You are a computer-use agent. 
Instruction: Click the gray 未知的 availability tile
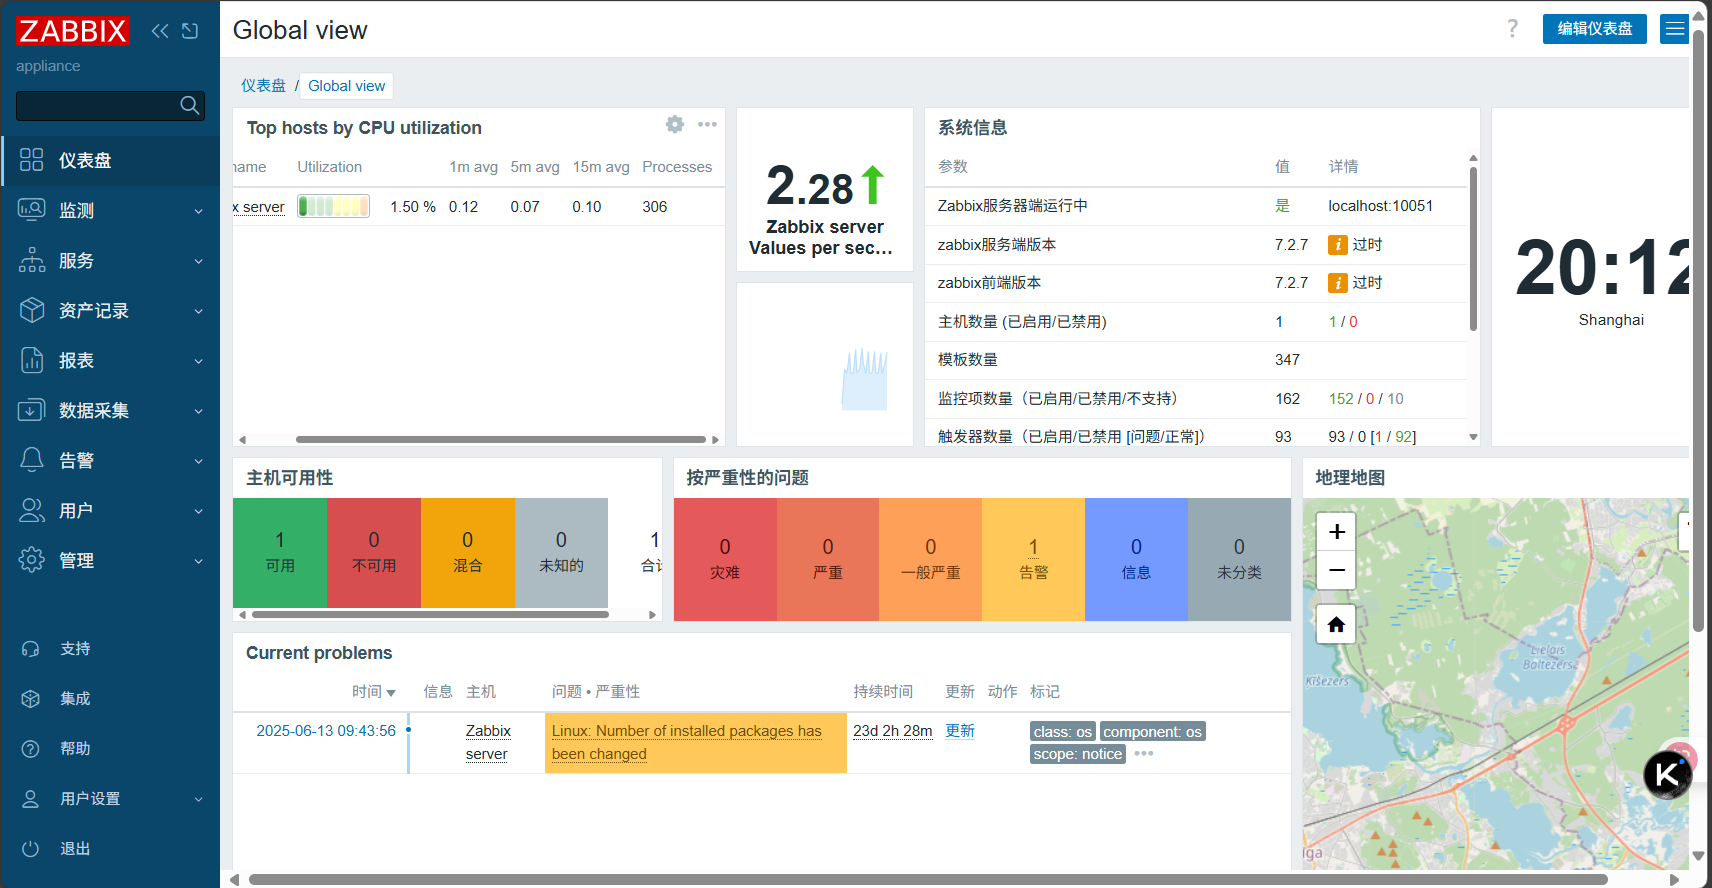561,552
